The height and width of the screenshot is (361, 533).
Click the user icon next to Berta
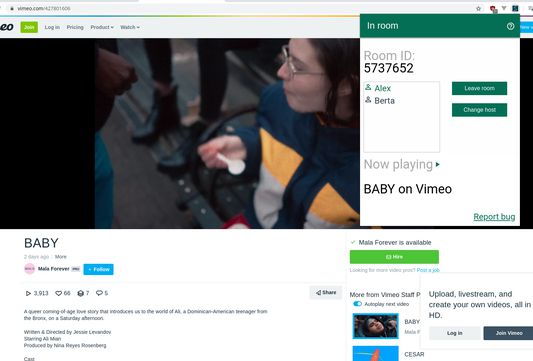[368, 100]
